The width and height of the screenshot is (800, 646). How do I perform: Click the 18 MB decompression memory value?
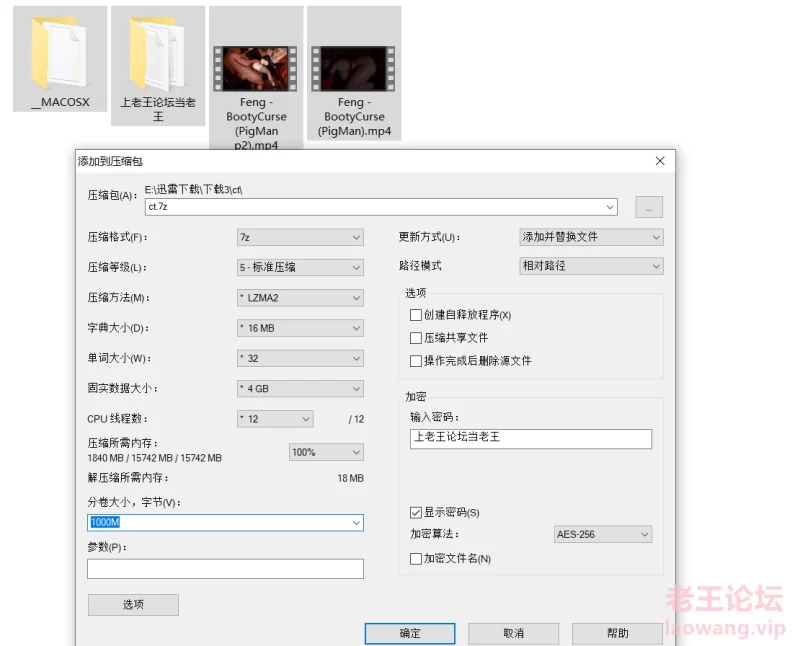[x=351, y=478]
